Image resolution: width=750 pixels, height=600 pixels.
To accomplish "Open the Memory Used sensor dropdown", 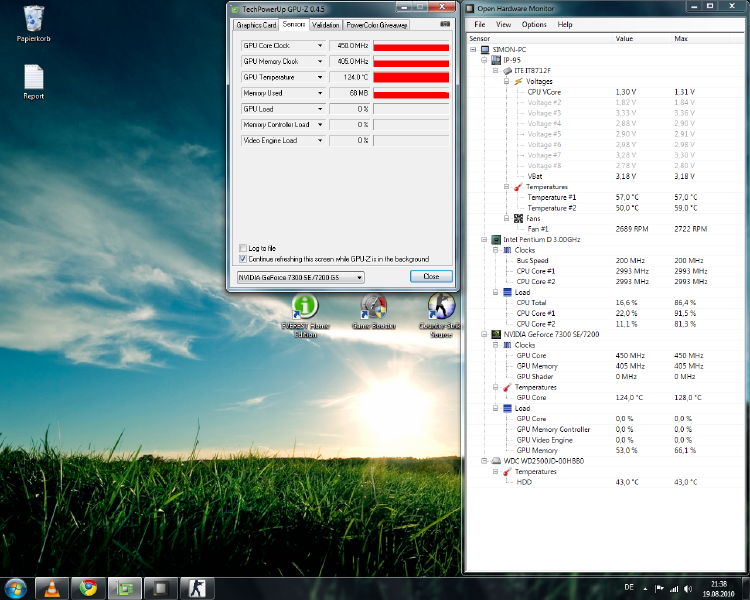I will (320, 93).
